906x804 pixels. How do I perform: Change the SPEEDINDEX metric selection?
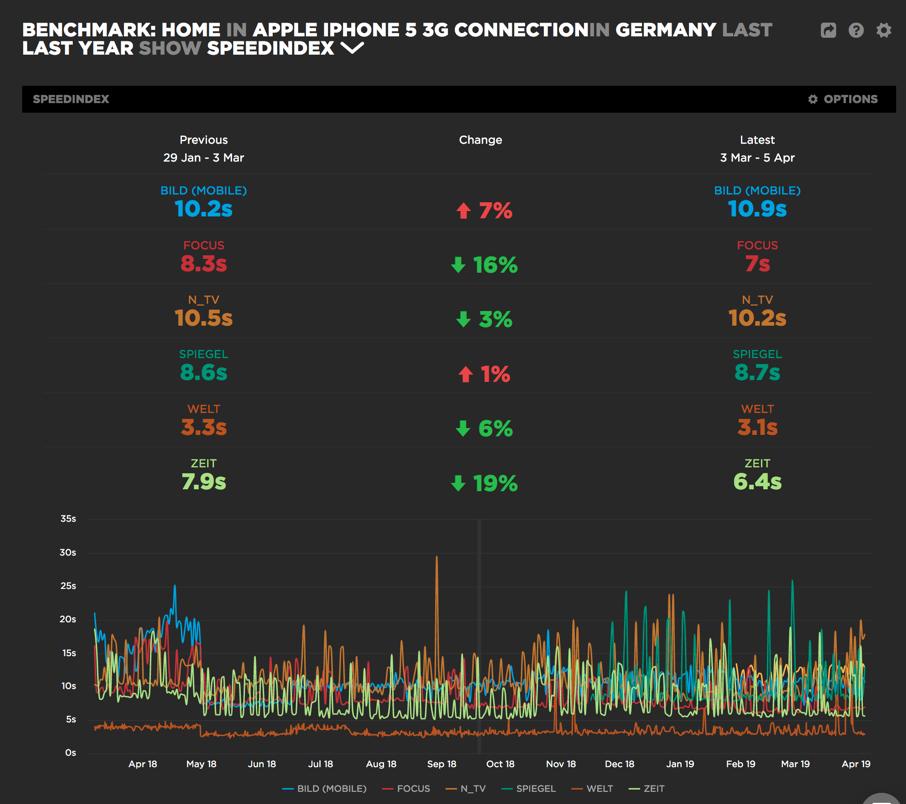270,48
